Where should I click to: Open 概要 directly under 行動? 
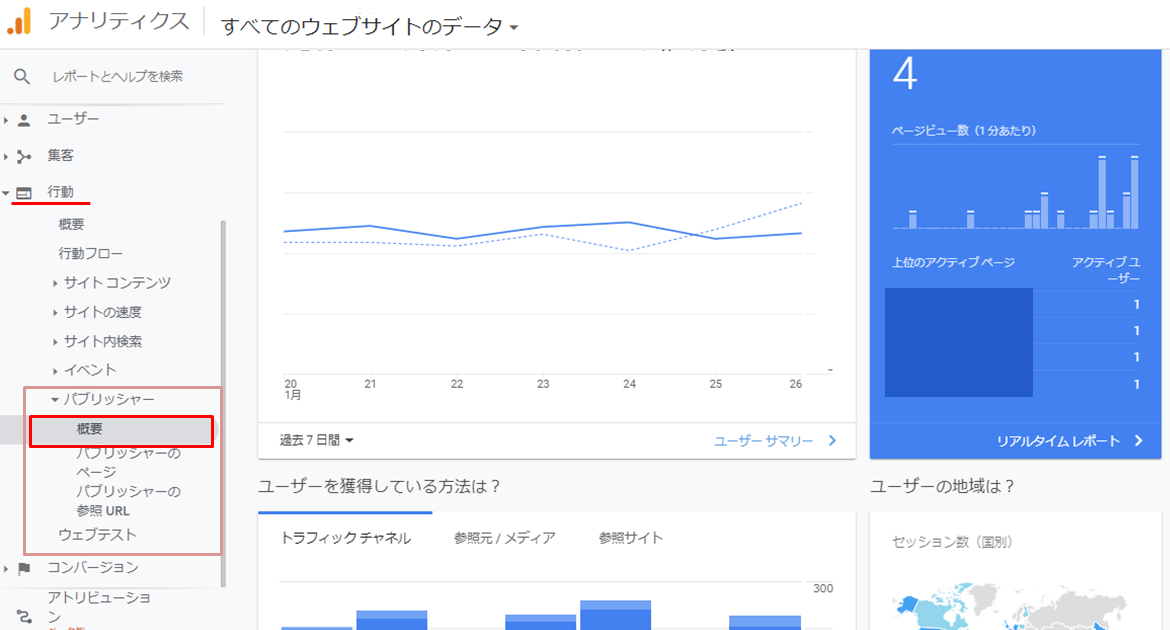click(x=72, y=224)
